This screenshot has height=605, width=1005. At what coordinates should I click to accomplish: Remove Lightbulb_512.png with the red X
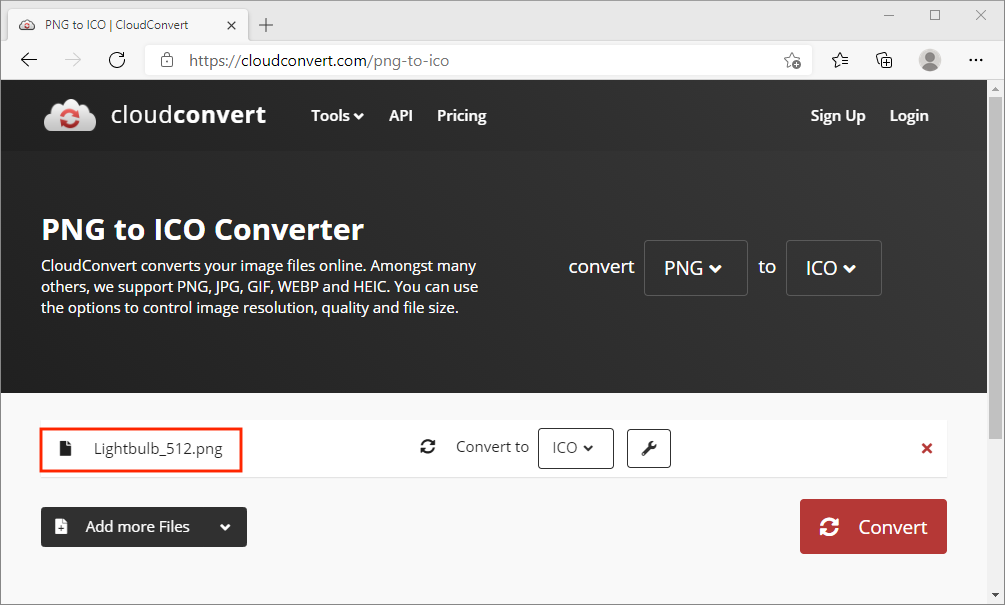coord(927,448)
